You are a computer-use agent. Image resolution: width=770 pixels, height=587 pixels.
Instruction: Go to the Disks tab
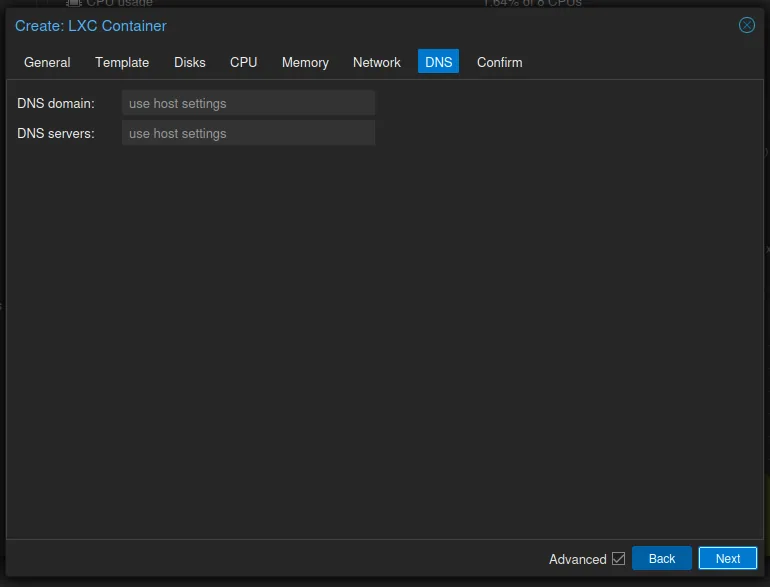click(190, 62)
